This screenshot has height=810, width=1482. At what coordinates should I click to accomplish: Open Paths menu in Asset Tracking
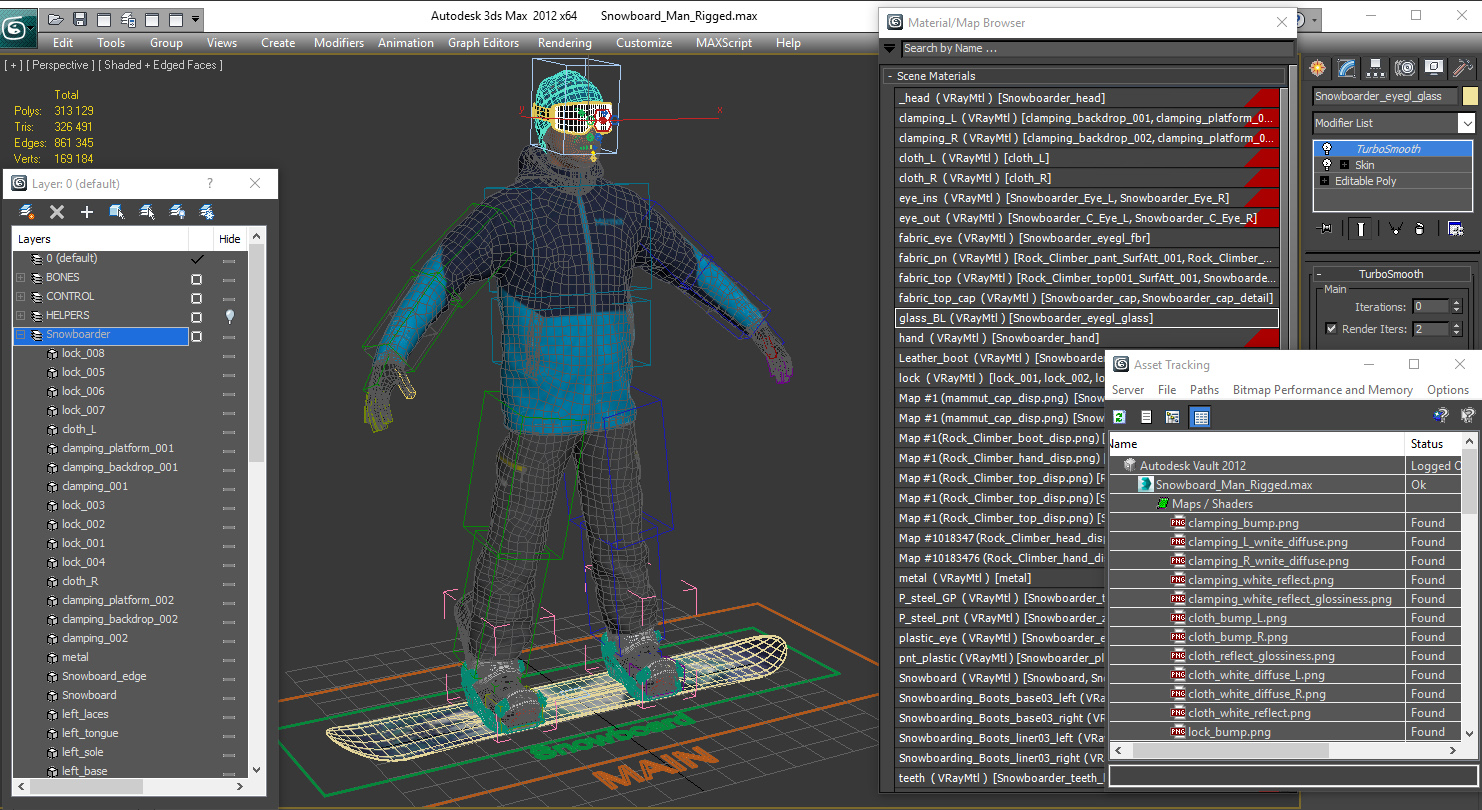(1204, 390)
